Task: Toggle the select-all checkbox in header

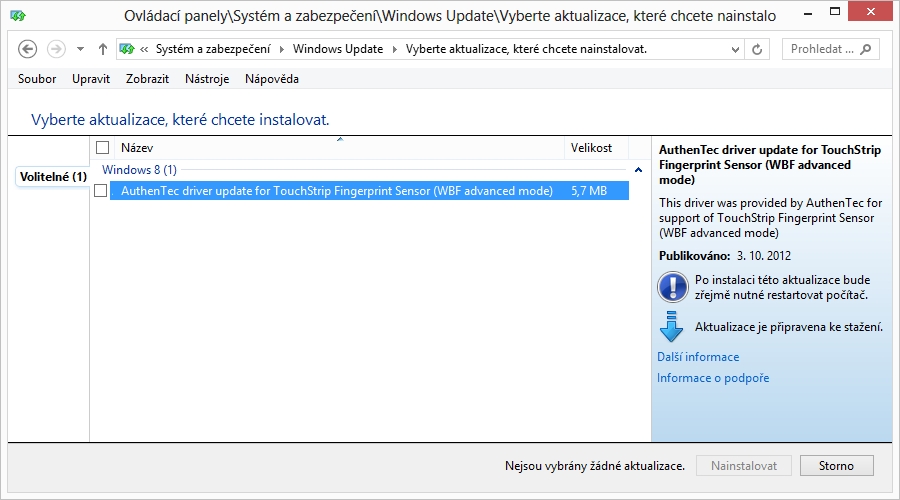Action: pyautogui.click(x=103, y=148)
